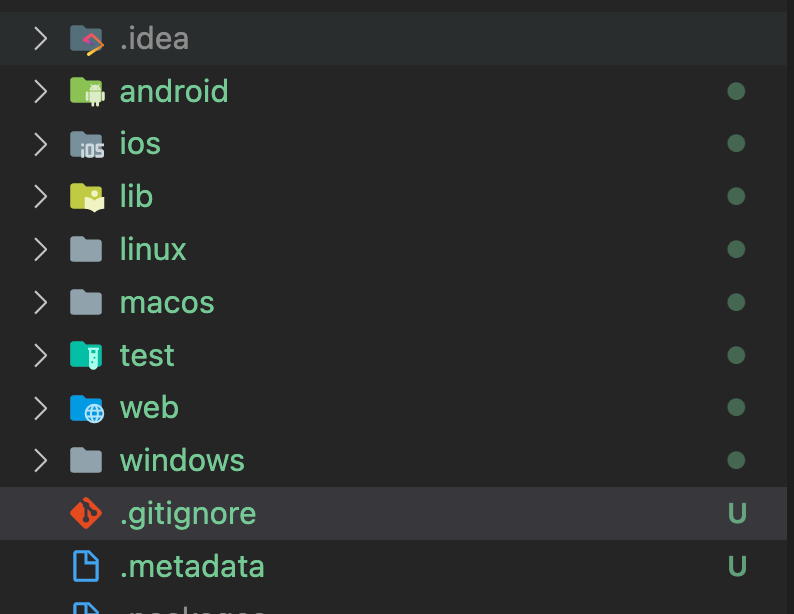The image size is (794, 614).
Task: Expand the macos folder chevron
Action: [x=41, y=302]
